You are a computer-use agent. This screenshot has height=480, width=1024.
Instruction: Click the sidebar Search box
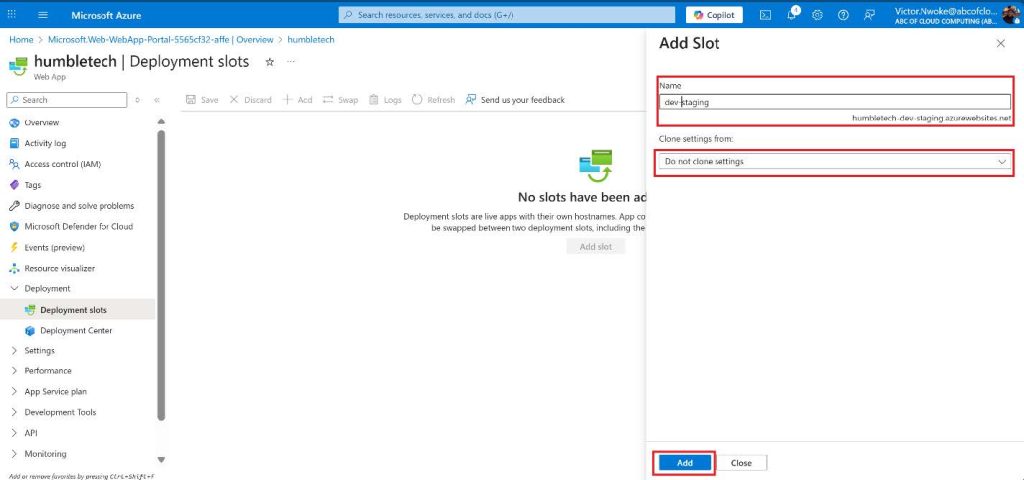tap(67, 100)
